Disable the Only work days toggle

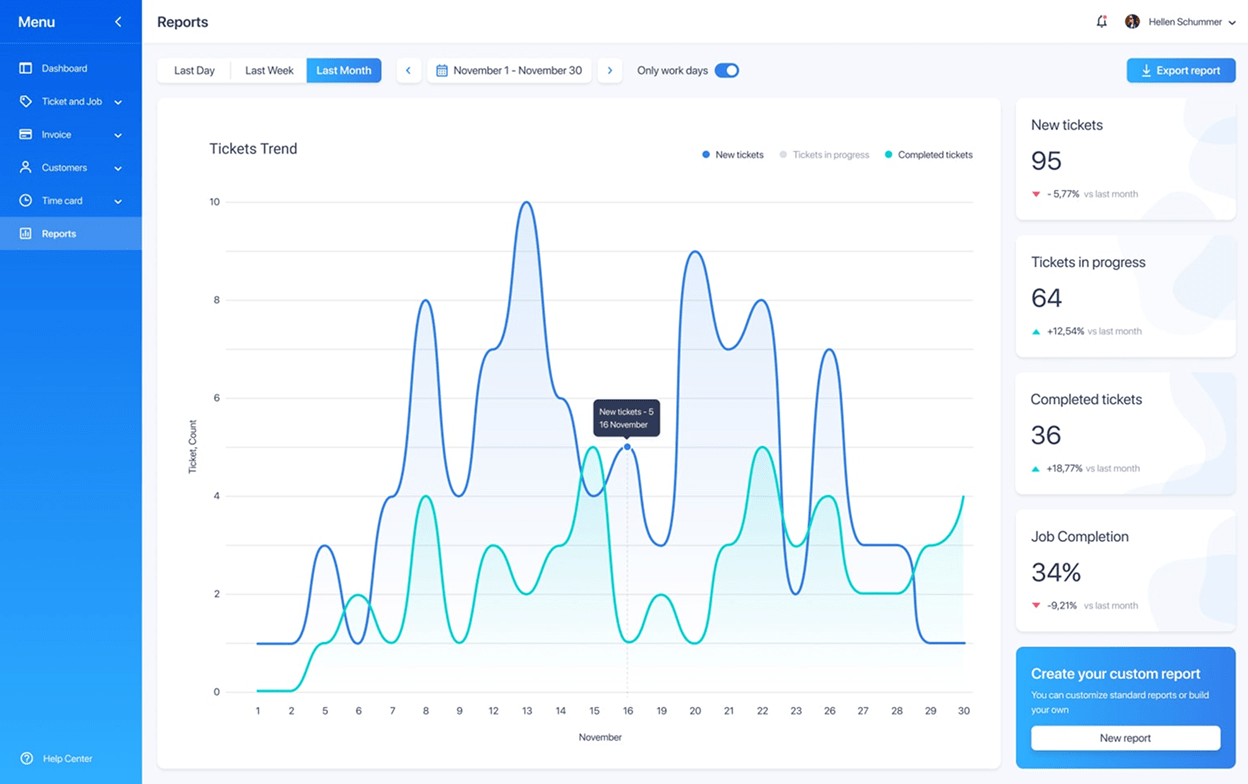[727, 70]
